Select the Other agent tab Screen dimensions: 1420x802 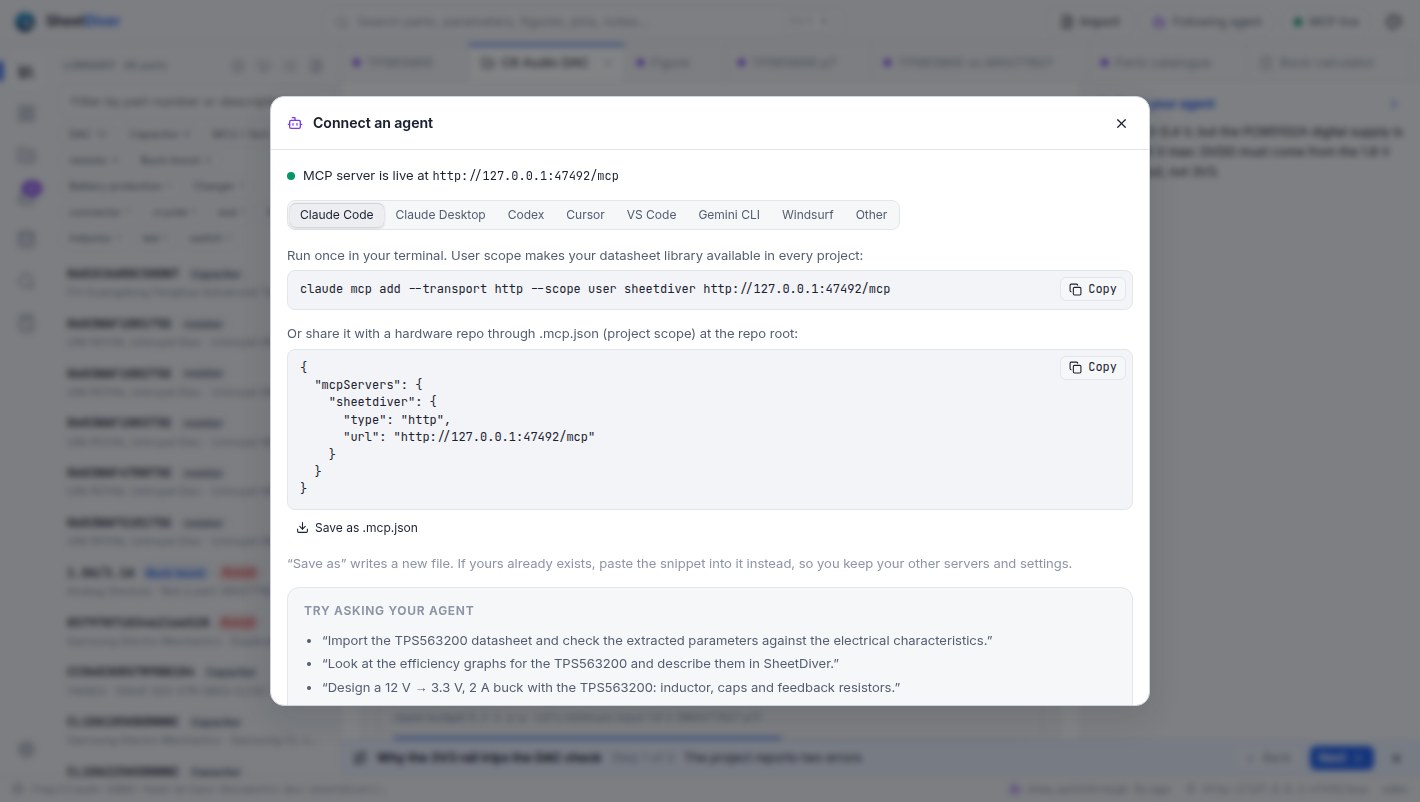tap(871, 215)
